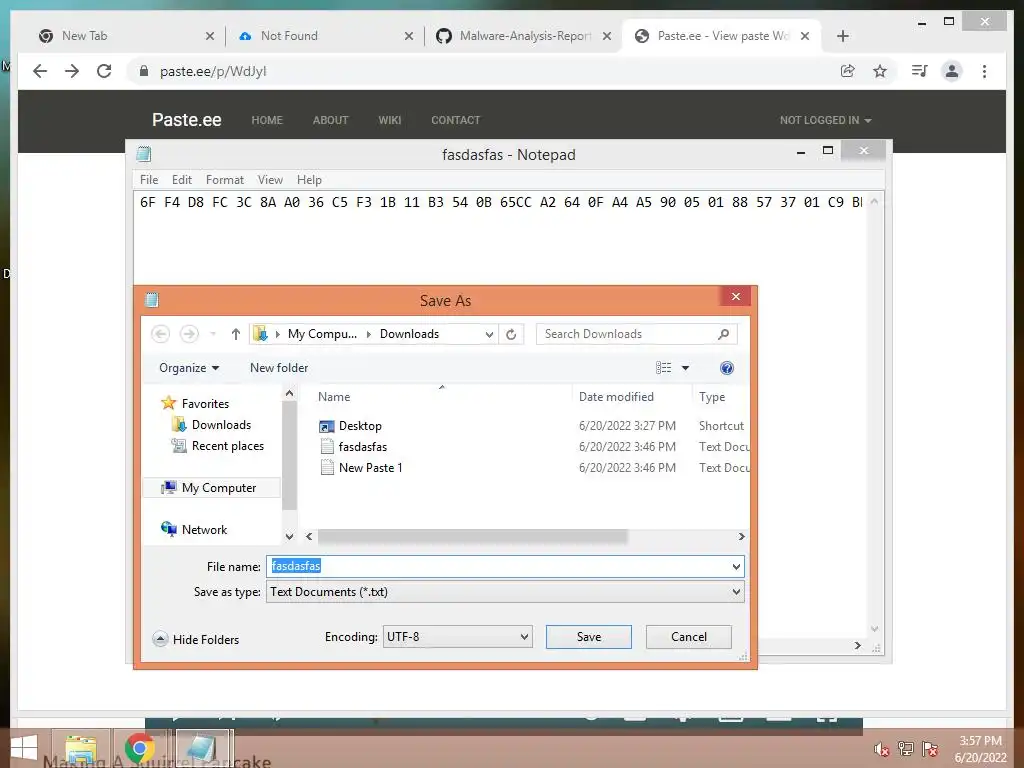The width and height of the screenshot is (1024, 768).
Task: Open view options dropdown arrow
Action: click(x=685, y=368)
